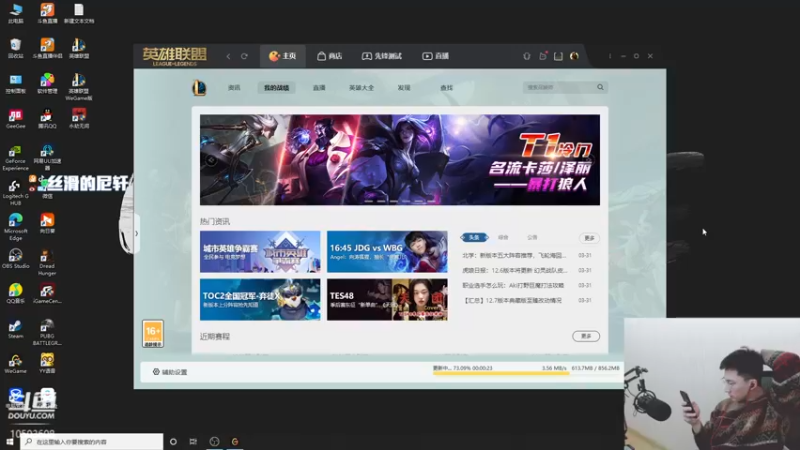
Task: Open the QQ音乐 desktop shortcut
Action: click(x=15, y=293)
